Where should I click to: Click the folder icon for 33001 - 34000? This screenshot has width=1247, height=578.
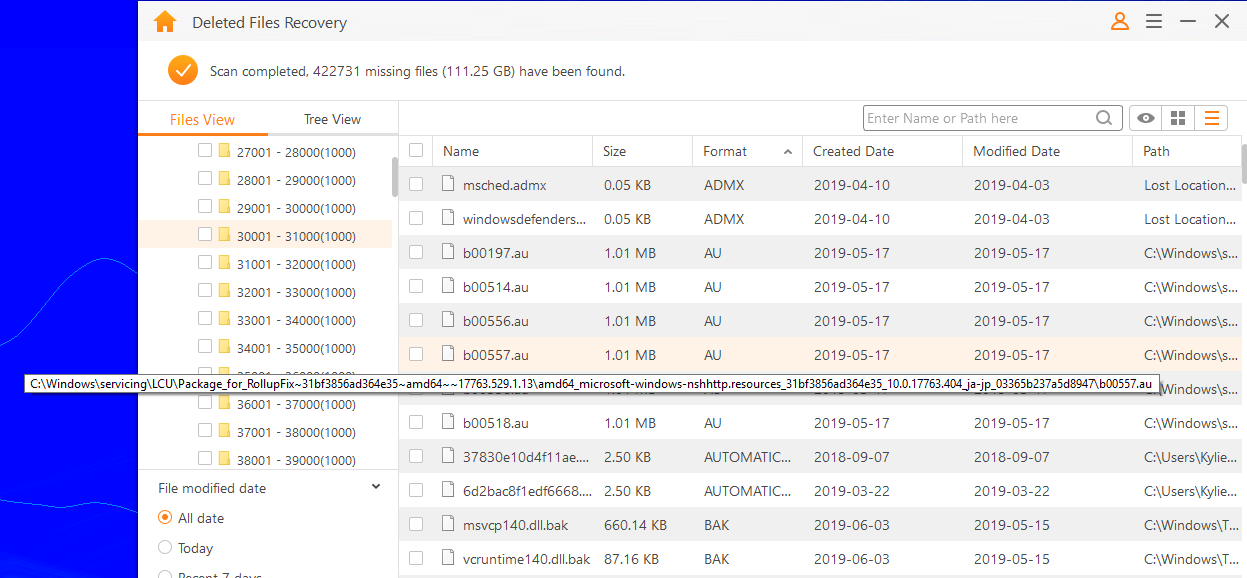click(x=225, y=319)
